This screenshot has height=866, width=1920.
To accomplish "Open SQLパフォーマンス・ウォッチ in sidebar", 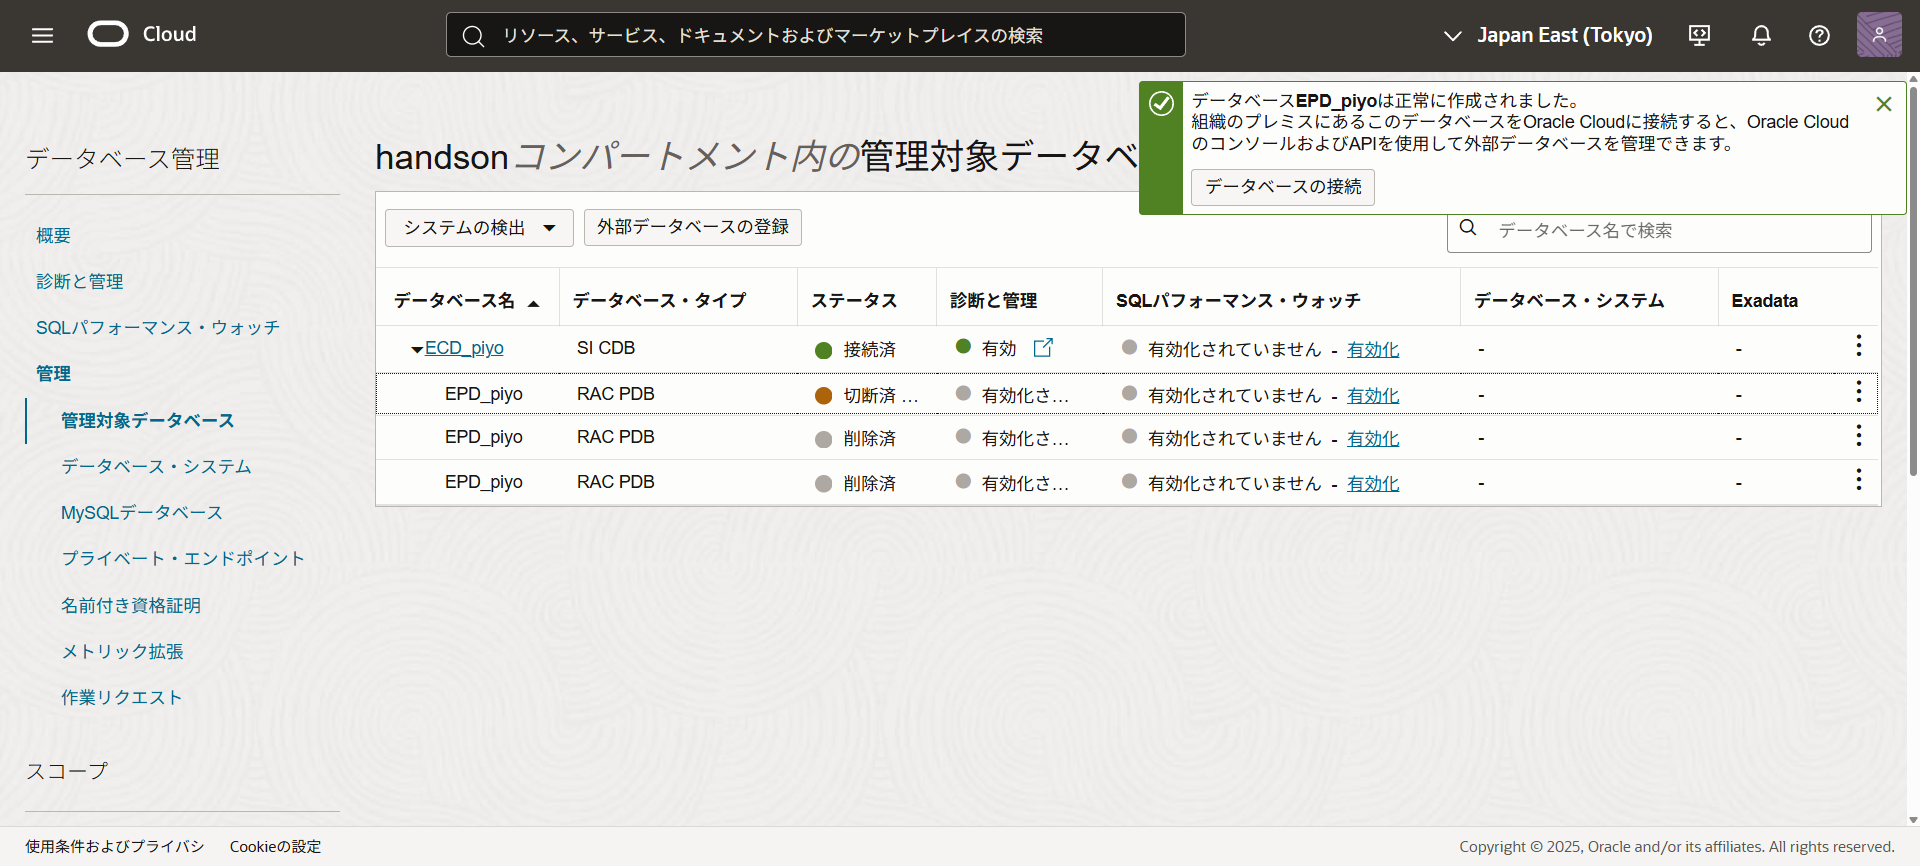I will (x=157, y=328).
